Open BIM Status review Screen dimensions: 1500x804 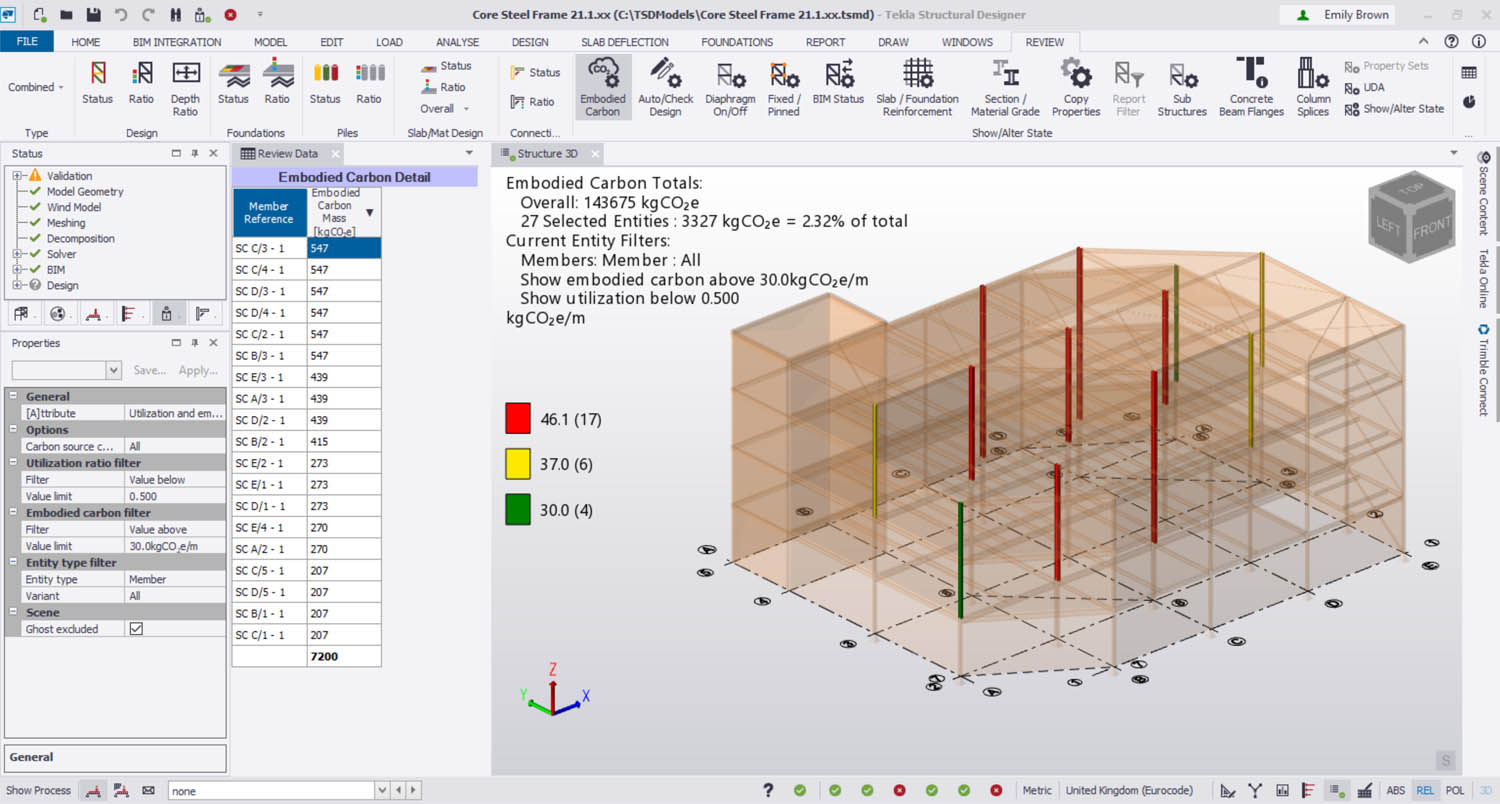(x=838, y=82)
